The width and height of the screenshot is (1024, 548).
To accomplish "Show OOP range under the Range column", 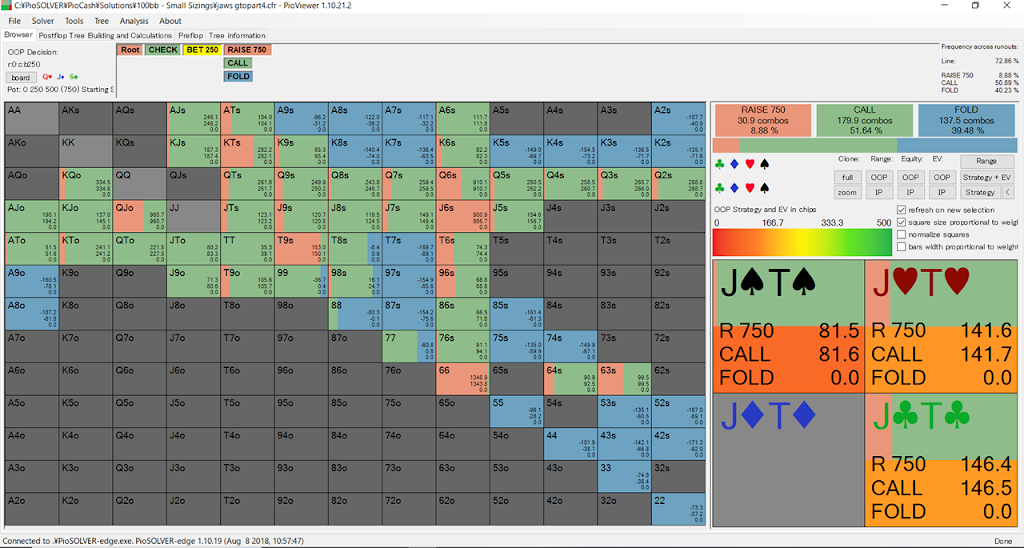I will pyautogui.click(x=879, y=177).
